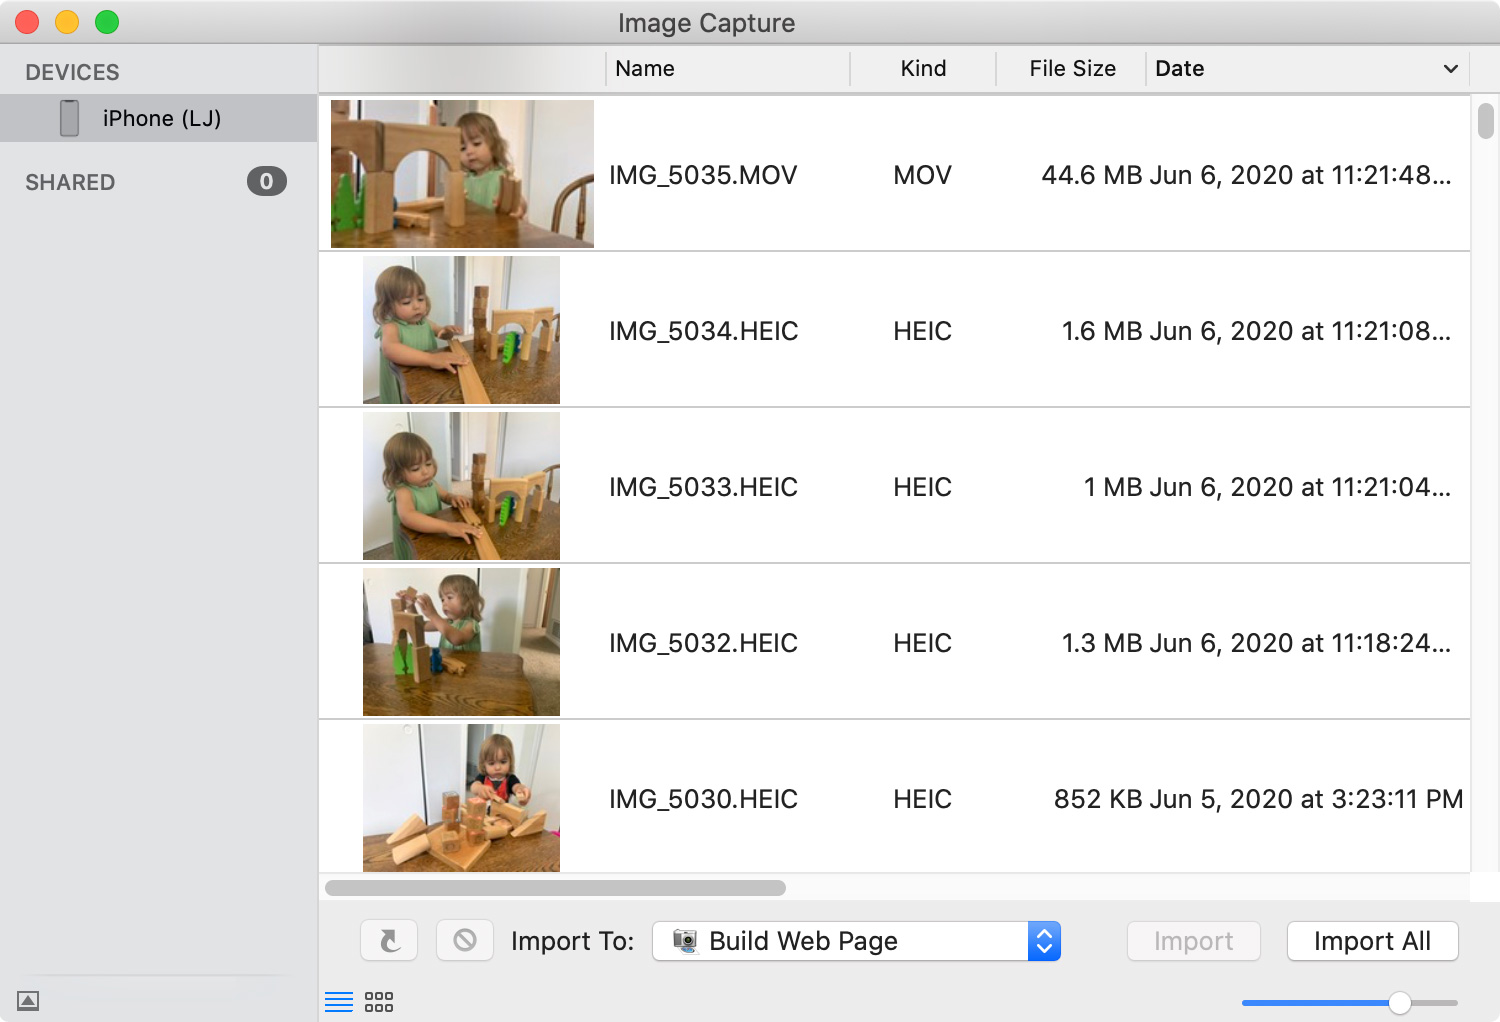The width and height of the screenshot is (1500, 1022).
Task: Toggle device settings panel at bottom-left
Action: point(28,1001)
